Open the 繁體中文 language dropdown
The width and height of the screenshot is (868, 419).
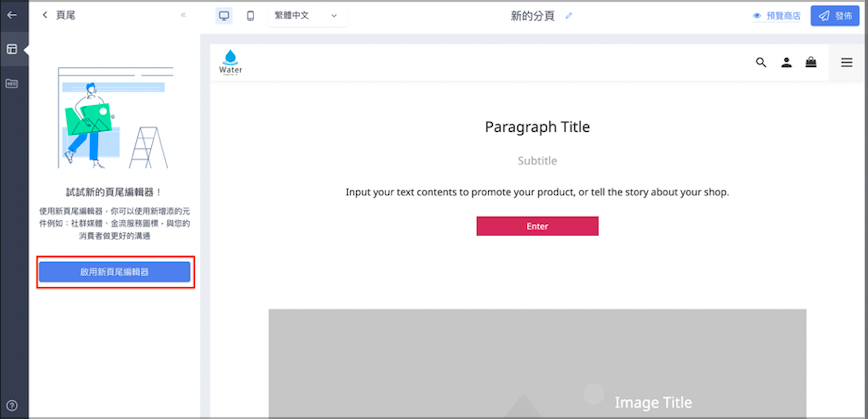pyautogui.click(x=307, y=15)
